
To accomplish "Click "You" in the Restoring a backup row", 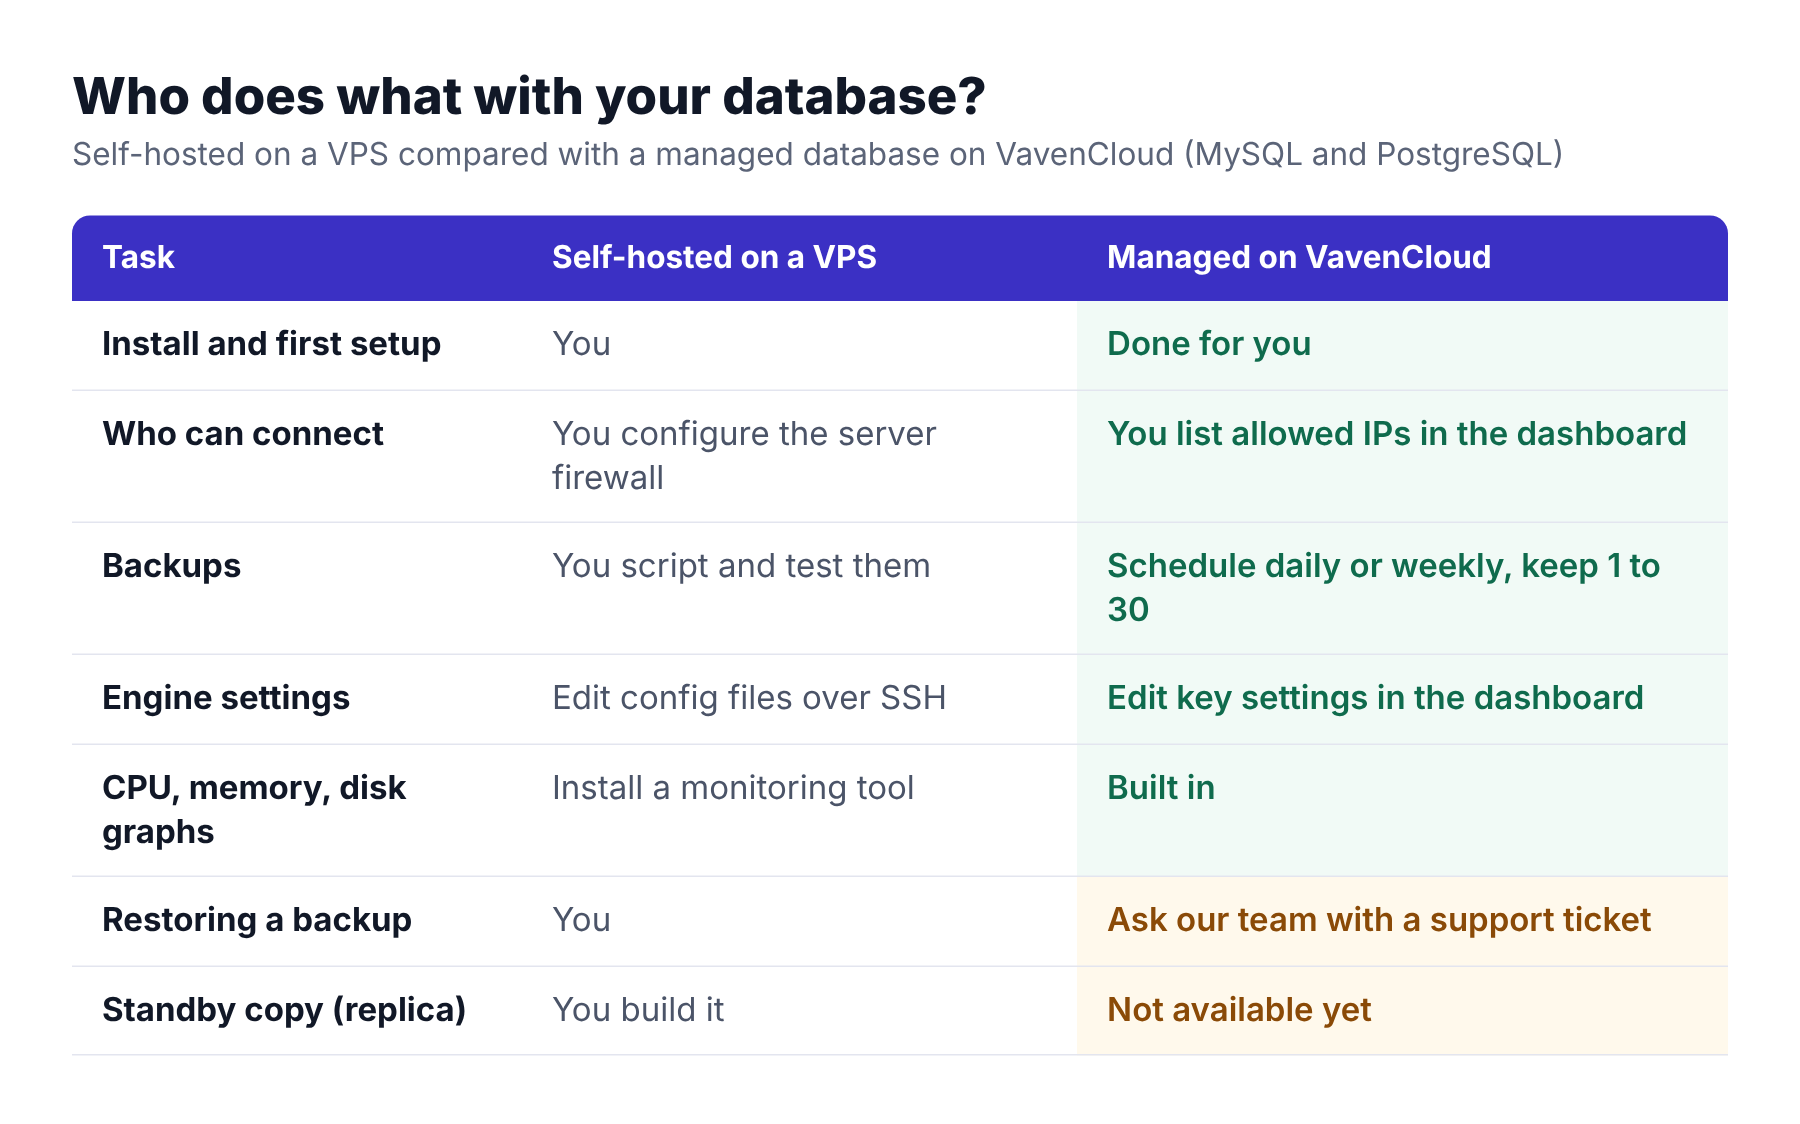I will coord(581,920).
